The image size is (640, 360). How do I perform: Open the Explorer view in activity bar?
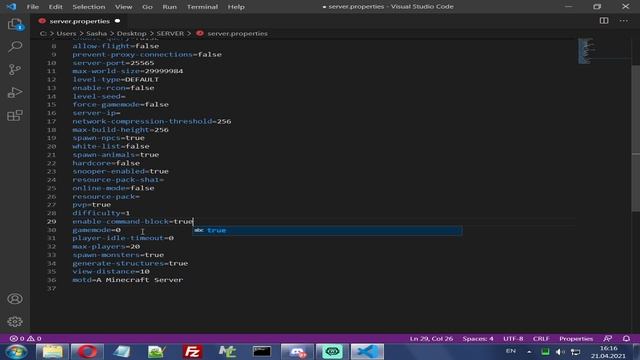[15, 24]
